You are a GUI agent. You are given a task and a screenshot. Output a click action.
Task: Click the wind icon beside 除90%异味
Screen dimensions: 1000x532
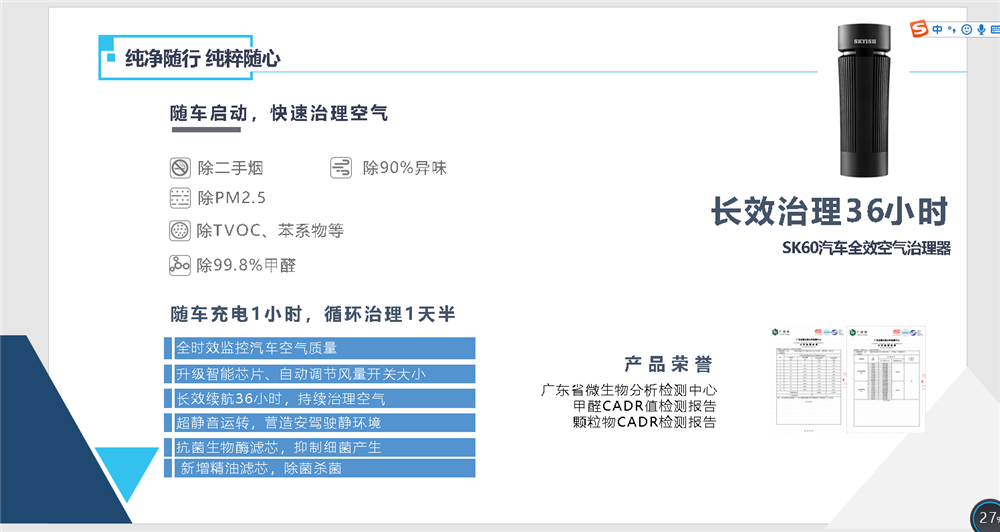click(x=341, y=168)
